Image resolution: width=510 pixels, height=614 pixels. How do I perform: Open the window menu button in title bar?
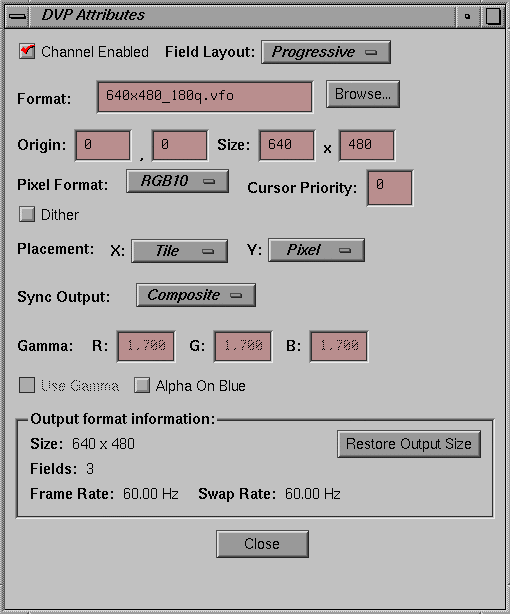[x=17, y=16]
